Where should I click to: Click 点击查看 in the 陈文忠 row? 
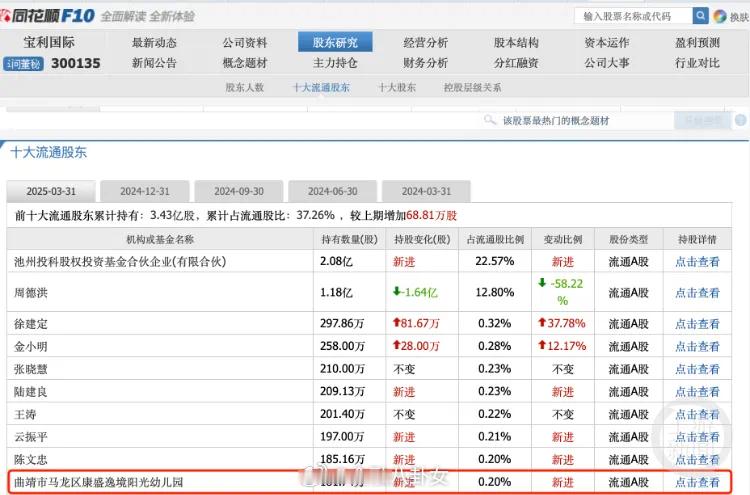tap(697, 460)
